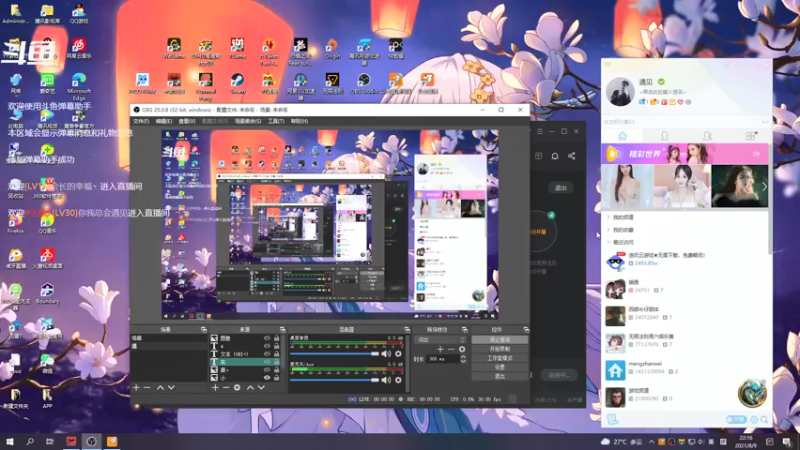Collapse the 最近访问 group in QQ panel

pos(609,242)
